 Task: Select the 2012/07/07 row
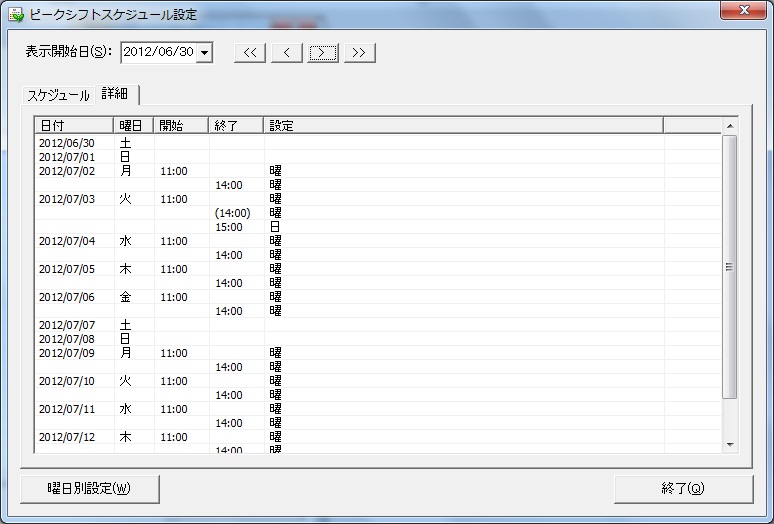(x=378, y=325)
